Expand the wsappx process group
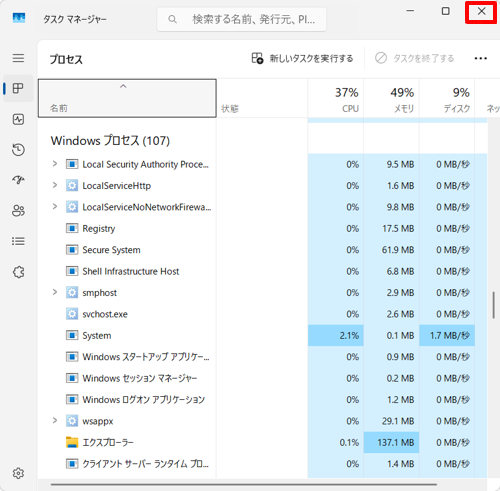 (55, 420)
